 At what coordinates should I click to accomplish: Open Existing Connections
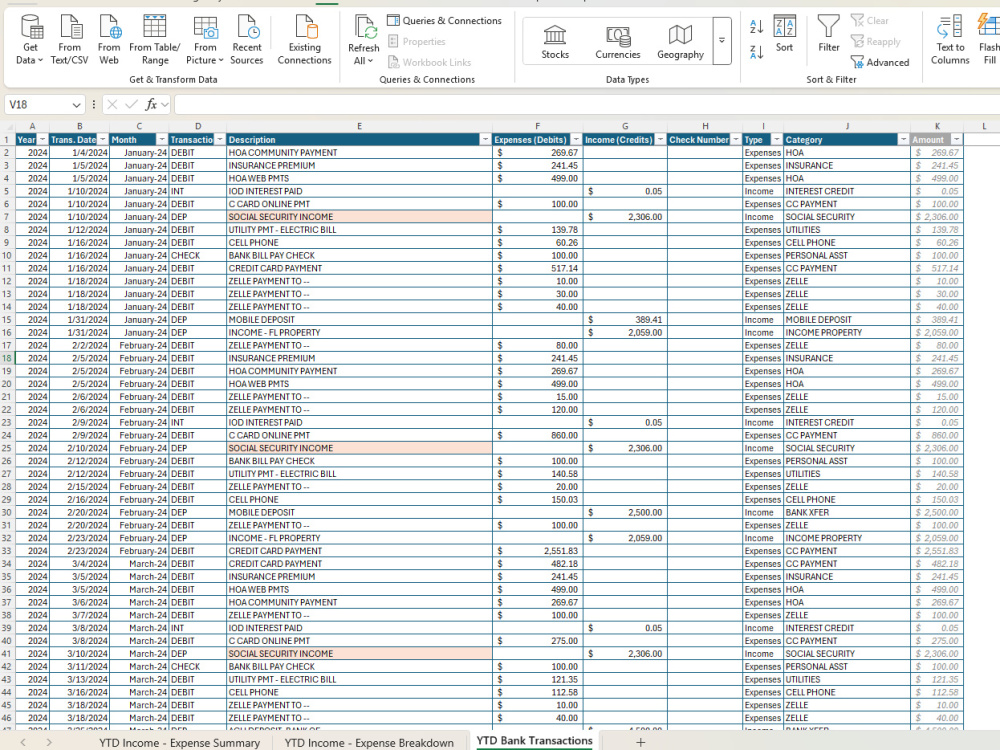coord(304,40)
